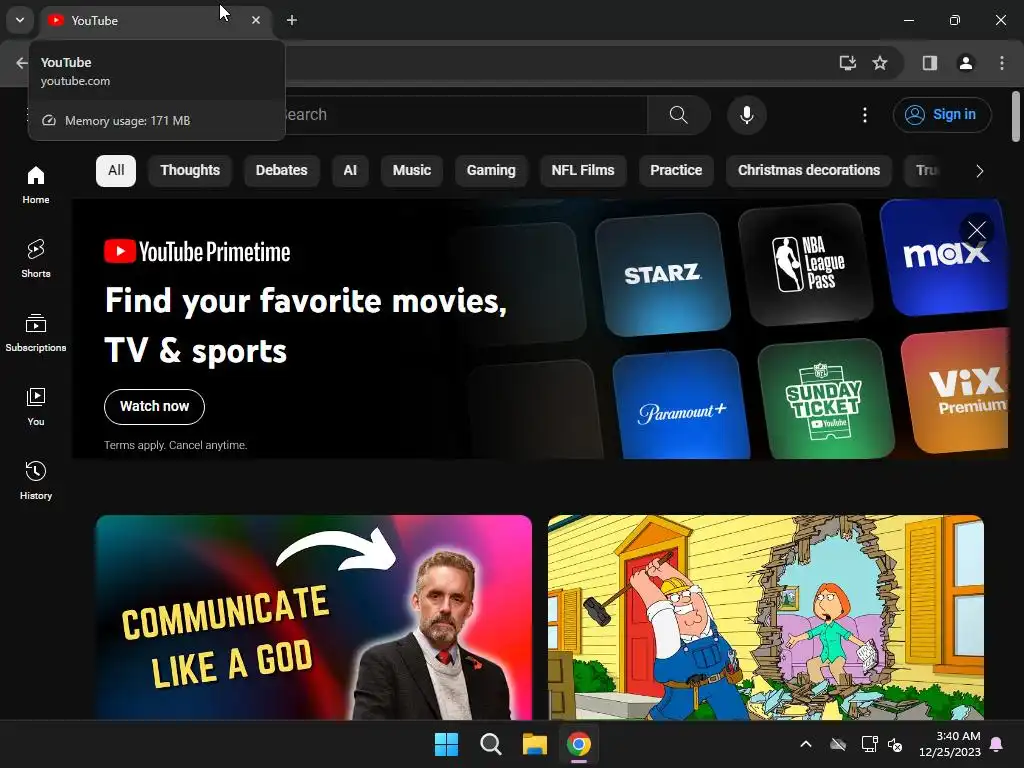Select the Thoughts filter chip
This screenshot has width=1024, height=768.
point(190,170)
